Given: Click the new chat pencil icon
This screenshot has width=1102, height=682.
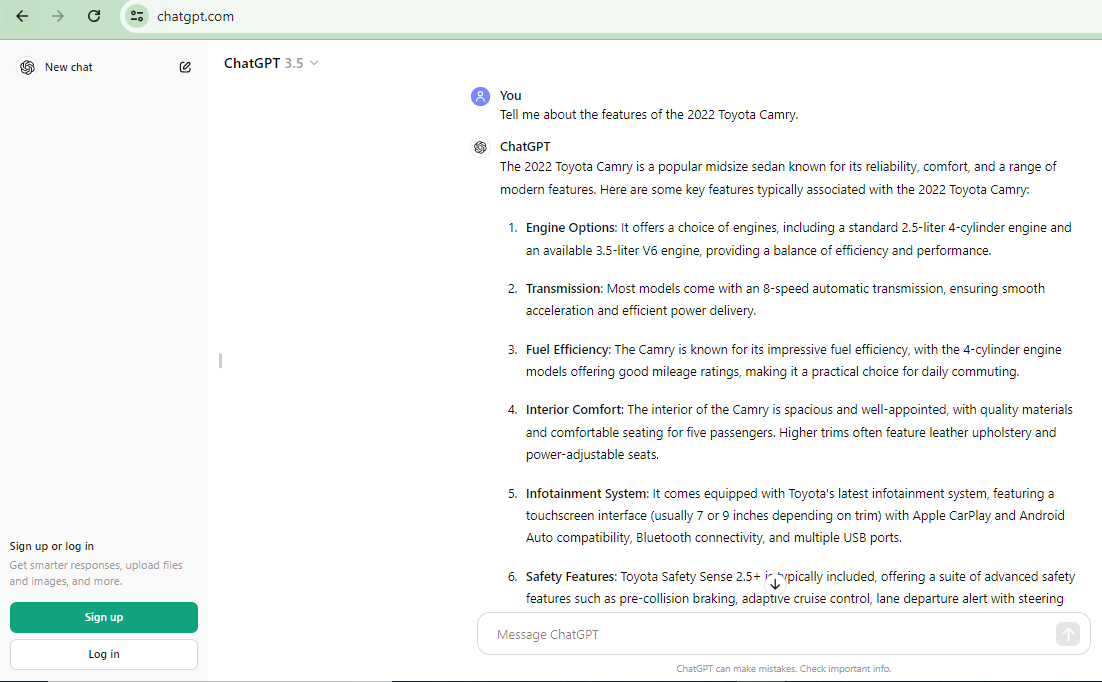Looking at the screenshot, I should (185, 67).
